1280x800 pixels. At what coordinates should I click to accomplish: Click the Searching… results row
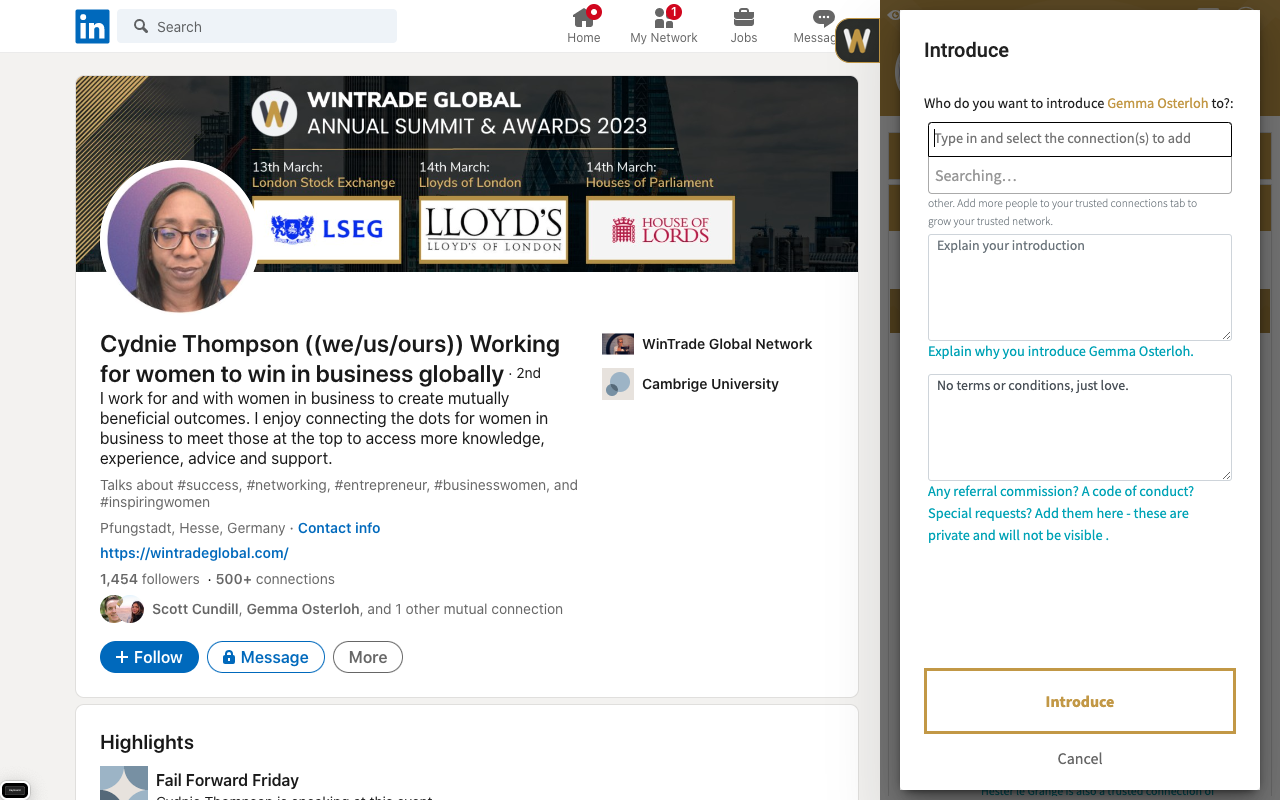[x=1080, y=176]
